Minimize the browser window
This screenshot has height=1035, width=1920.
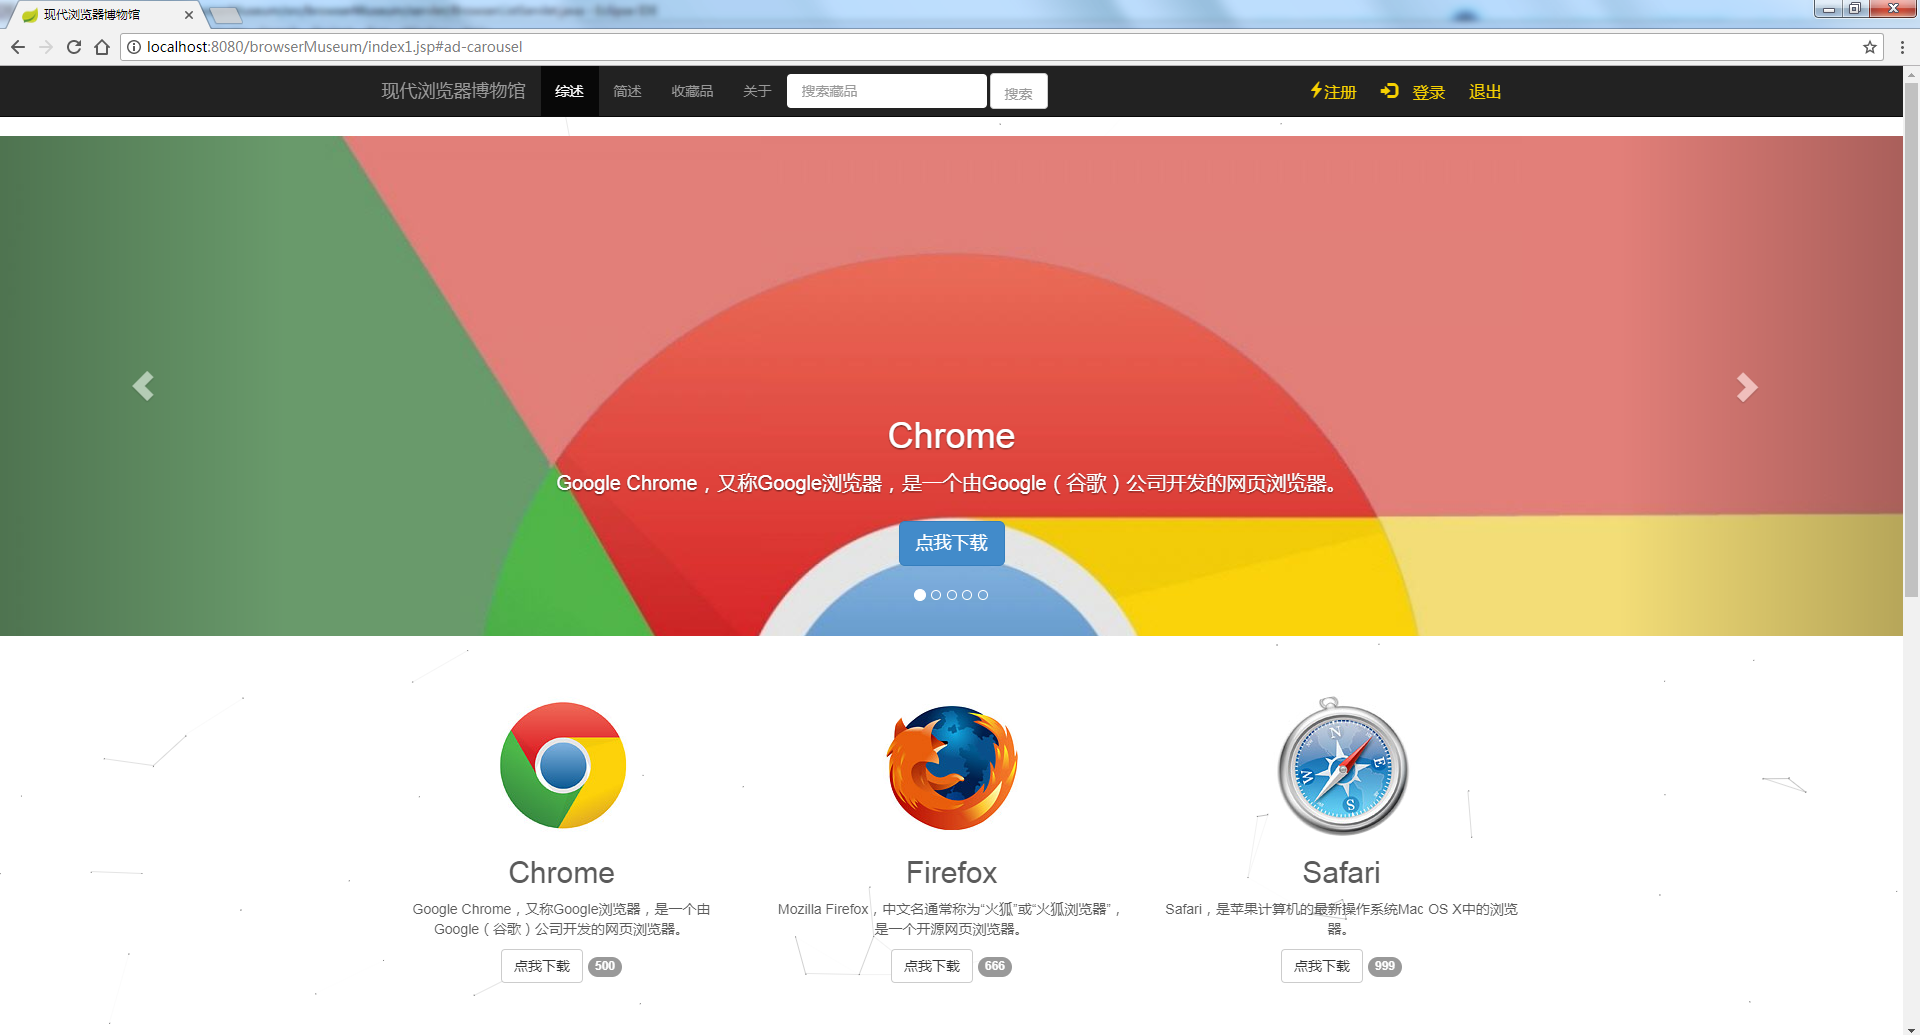(x=1829, y=9)
